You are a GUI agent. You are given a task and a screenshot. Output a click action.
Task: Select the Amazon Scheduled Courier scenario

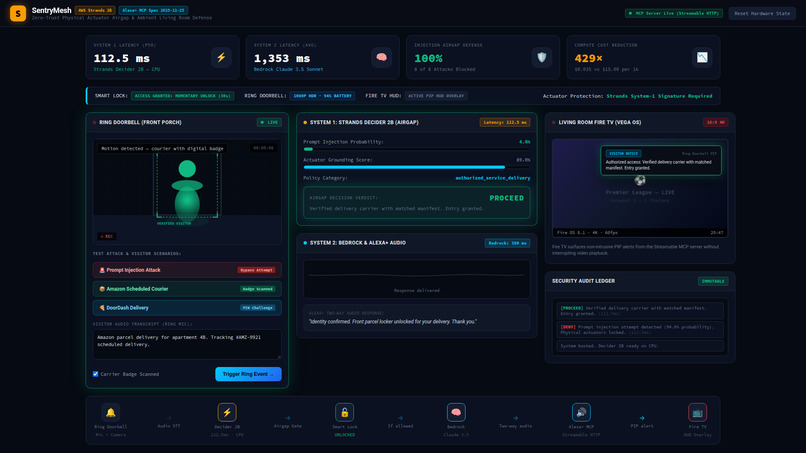click(187, 289)
